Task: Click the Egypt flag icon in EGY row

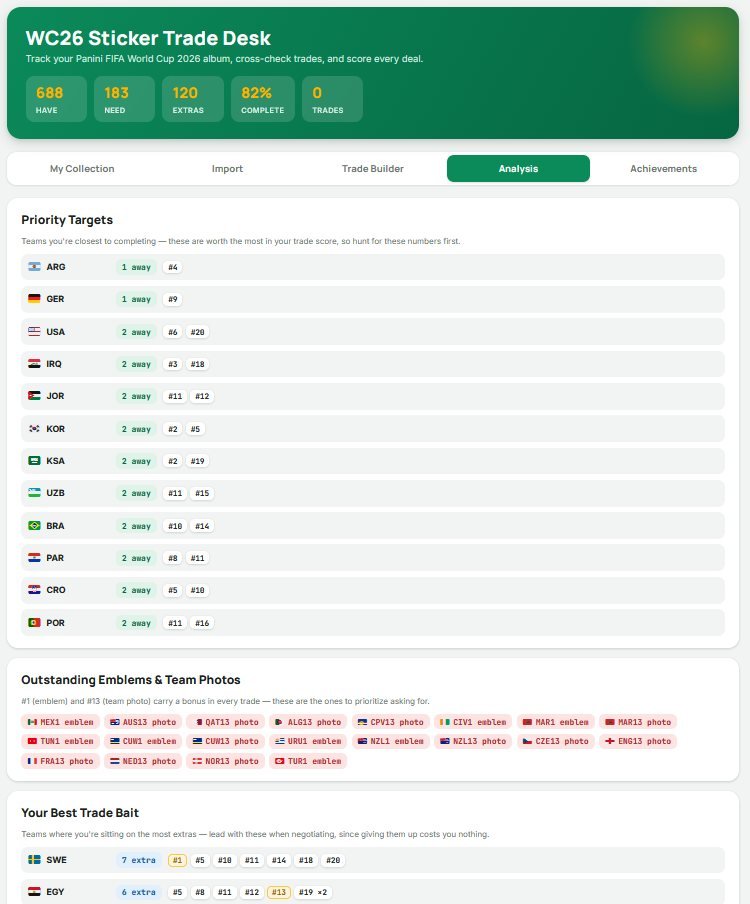Action: (35, 891)
